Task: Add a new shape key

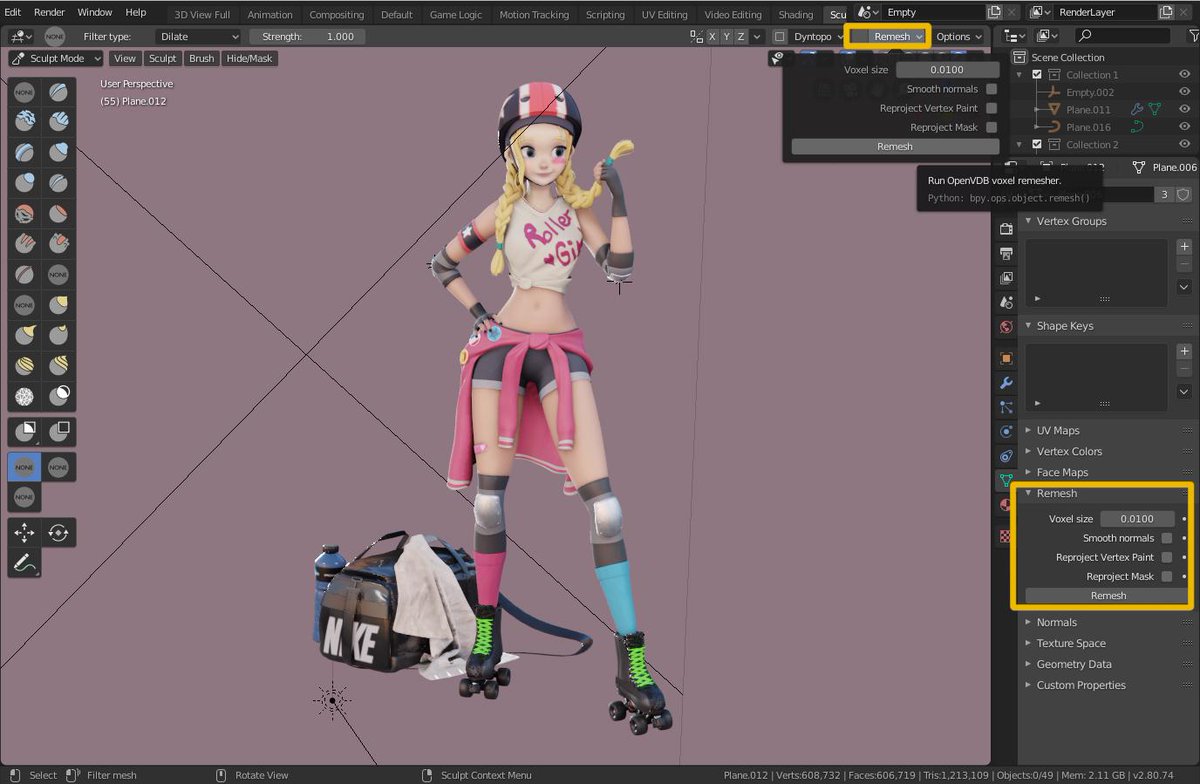Action: click(1184, 351)
